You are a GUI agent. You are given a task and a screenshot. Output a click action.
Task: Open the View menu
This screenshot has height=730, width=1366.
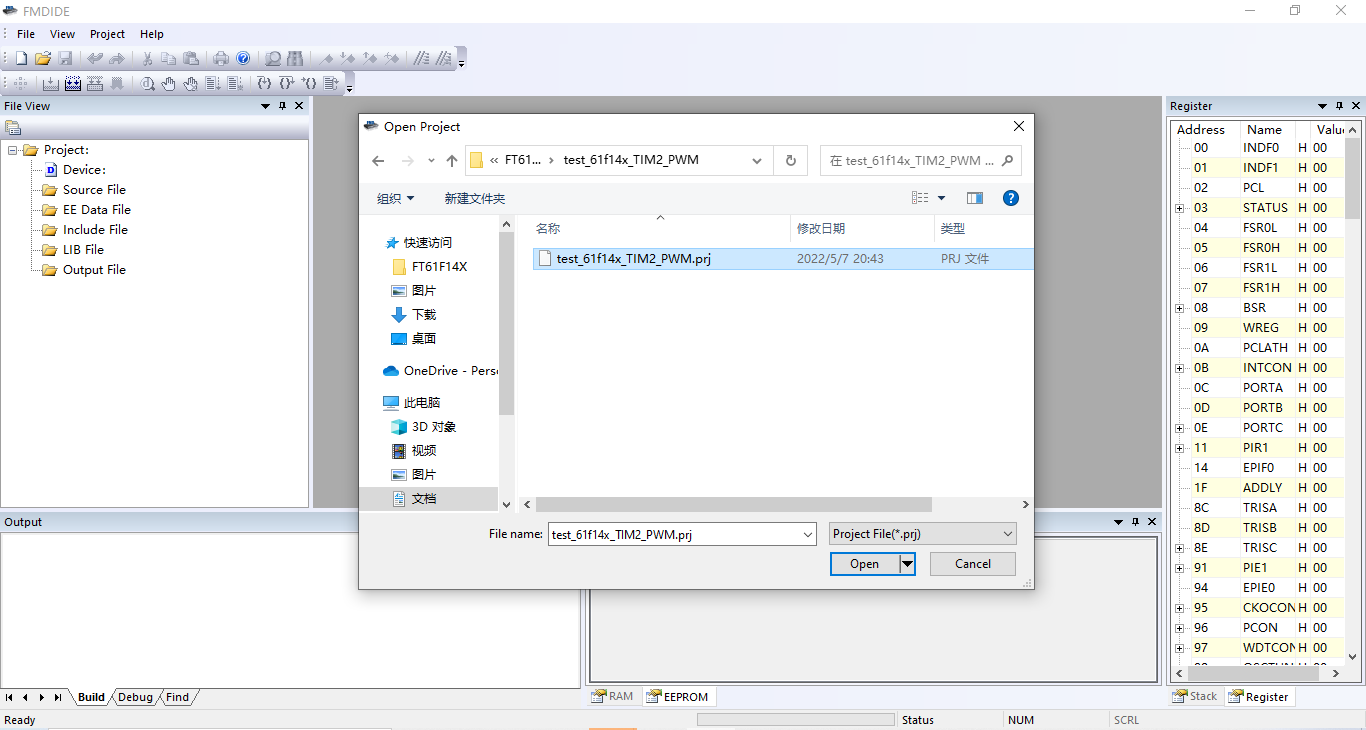62,34
